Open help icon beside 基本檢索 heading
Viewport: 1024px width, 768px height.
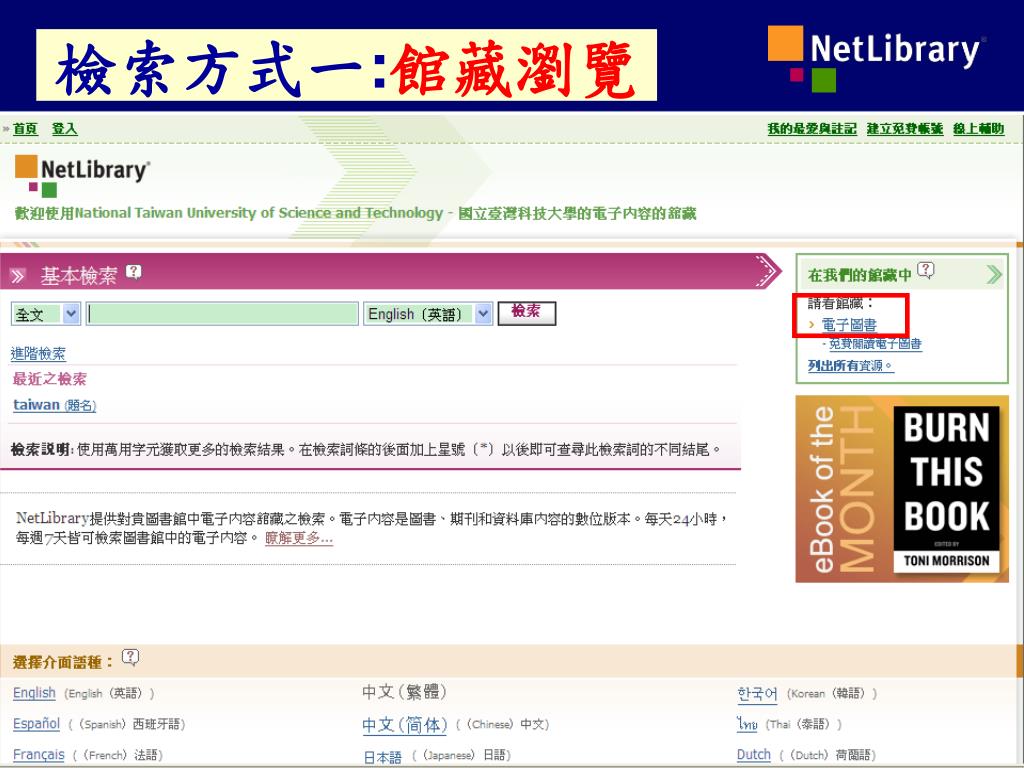click(134, 272)
